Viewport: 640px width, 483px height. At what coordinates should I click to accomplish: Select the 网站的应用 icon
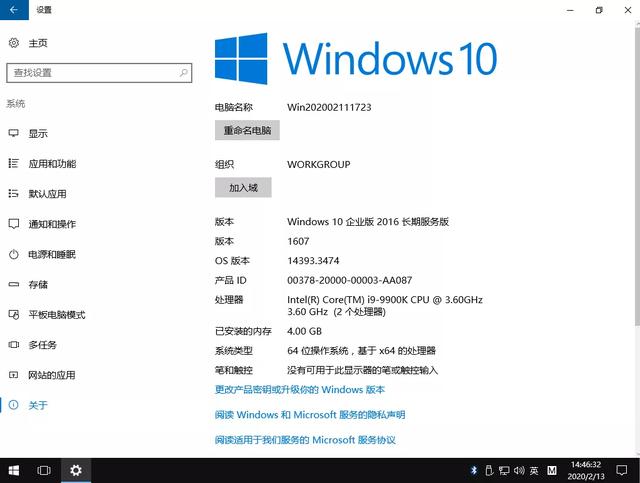pos(13,375)
